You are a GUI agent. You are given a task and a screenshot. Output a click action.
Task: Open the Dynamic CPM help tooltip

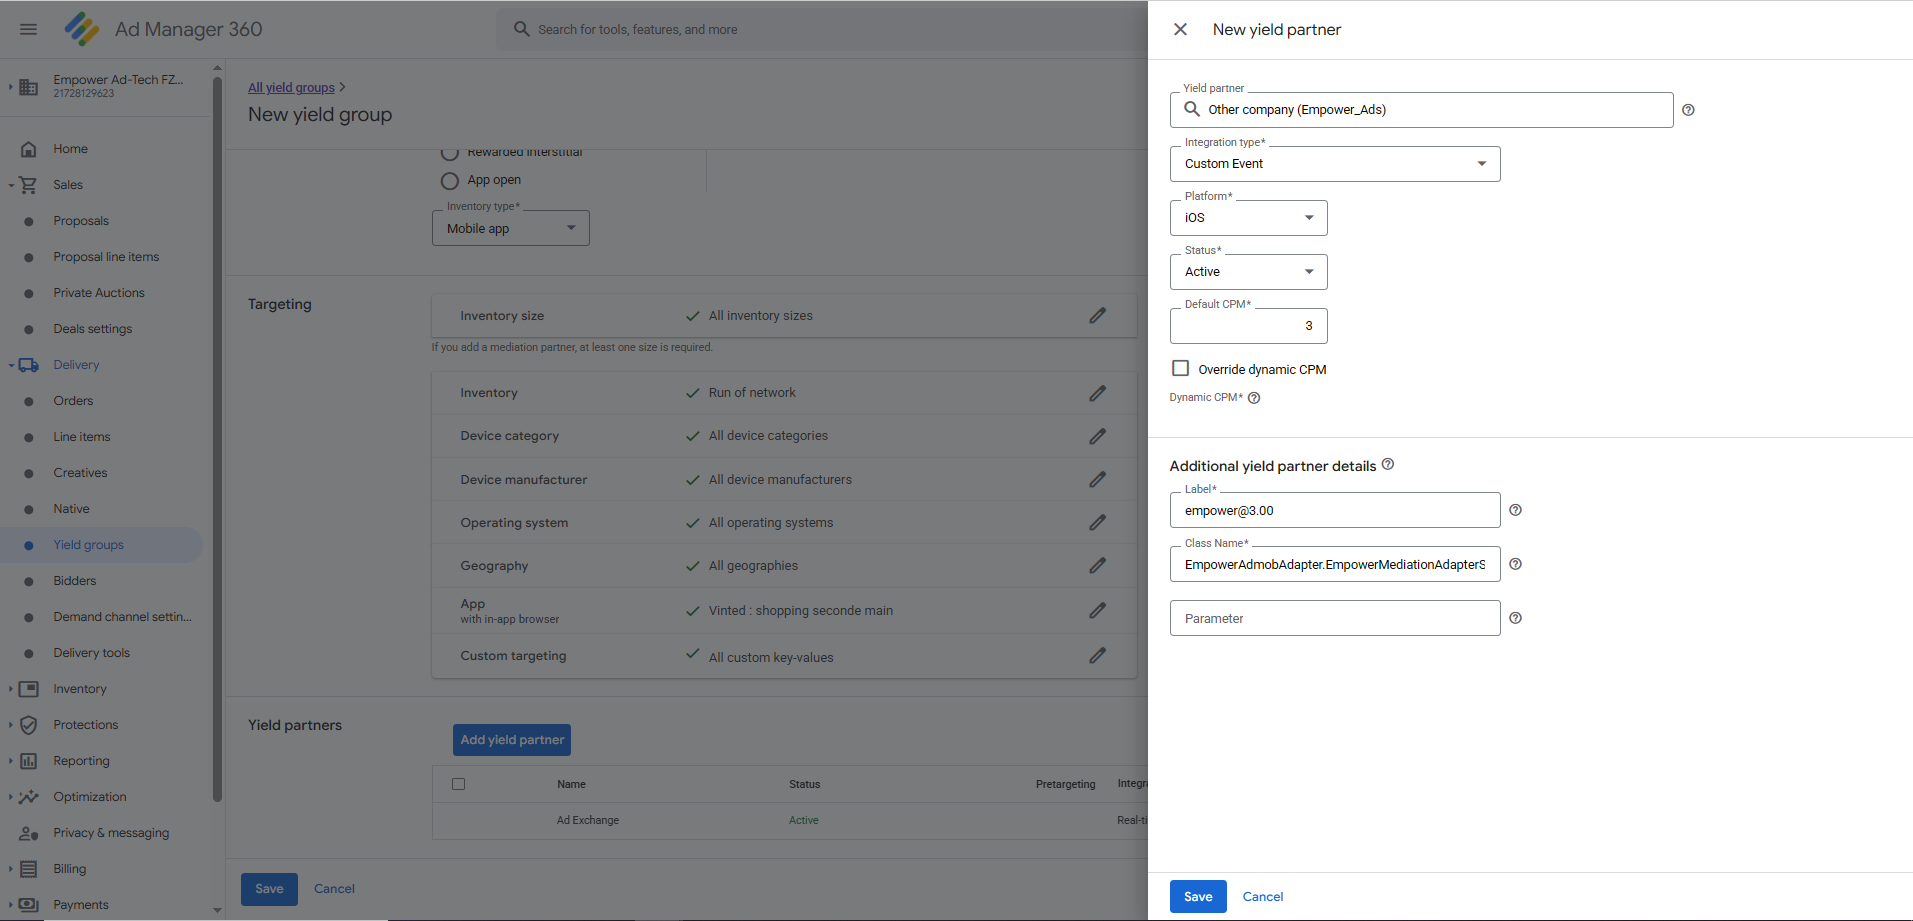1254,397
